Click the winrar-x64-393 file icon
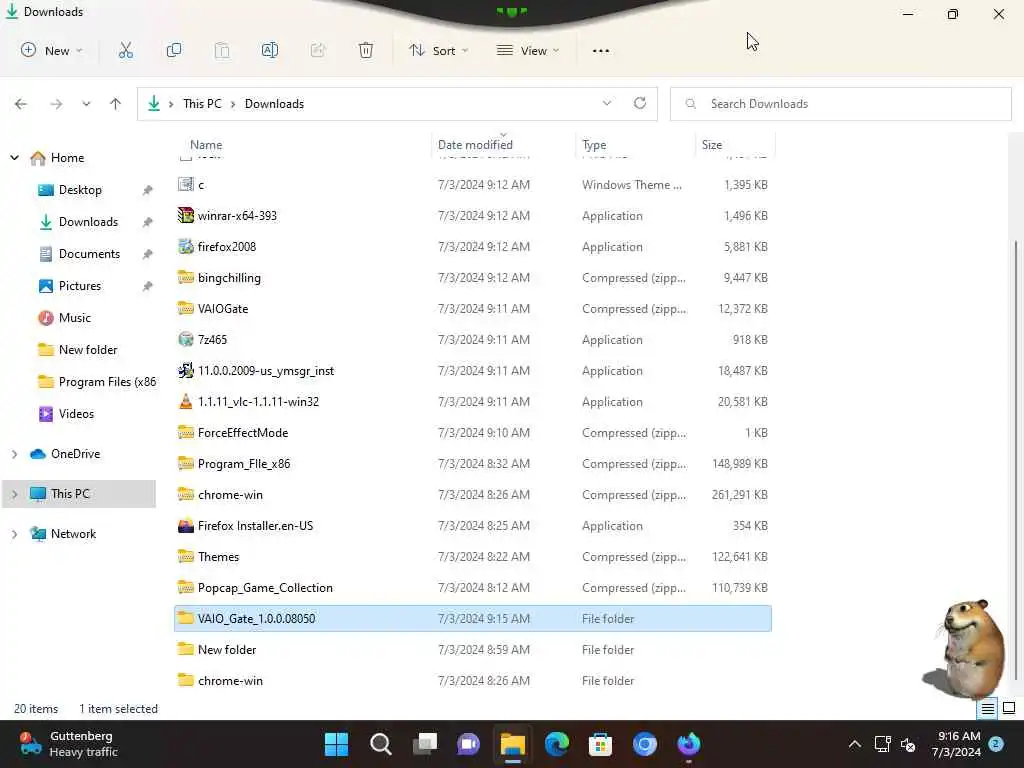This screenshot has height=768, width=1024. coord(185,216)
